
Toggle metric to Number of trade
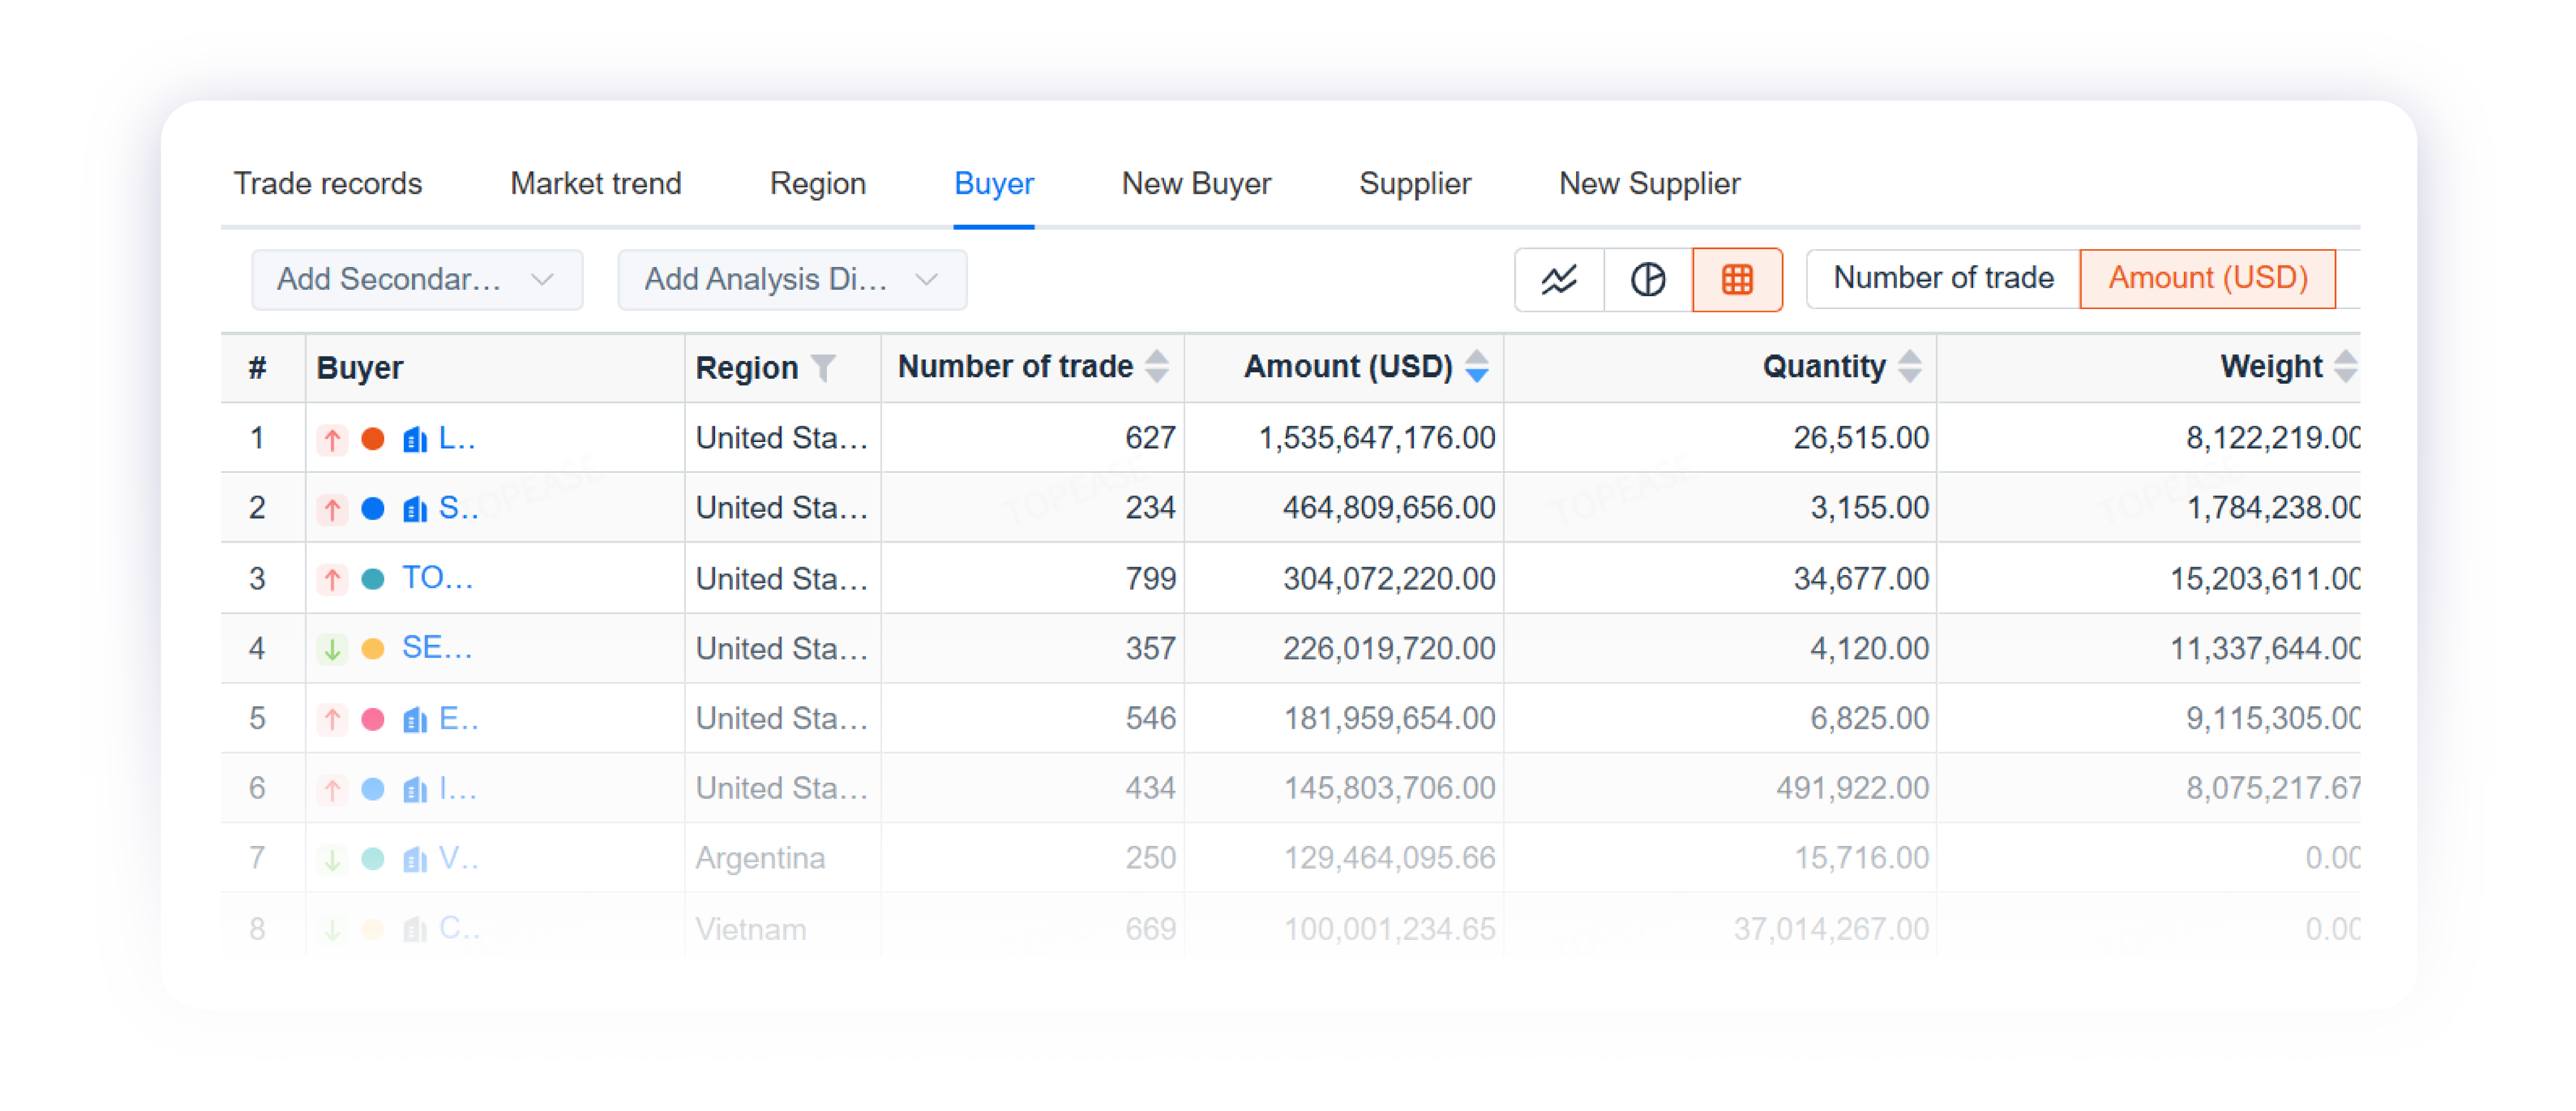[x=1943, y=278]
